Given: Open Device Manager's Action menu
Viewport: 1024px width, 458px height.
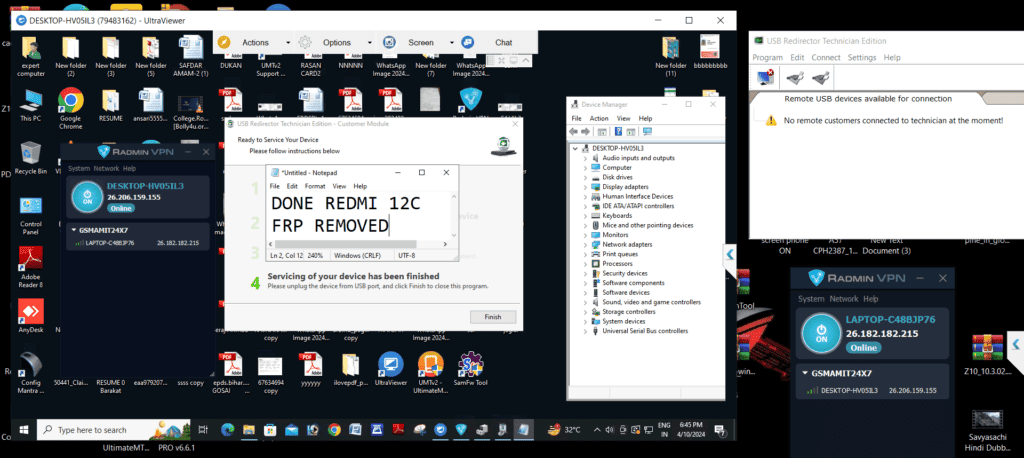Looking at the screenshot, I should tap(599, 118).
